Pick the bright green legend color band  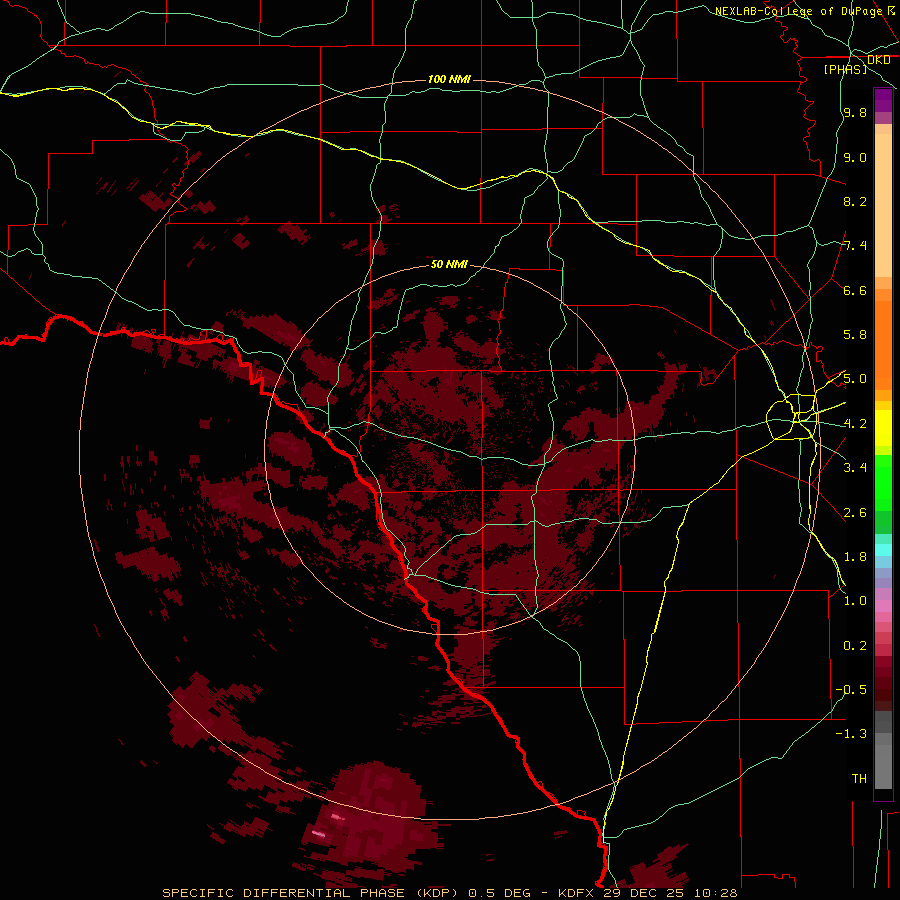883,482
